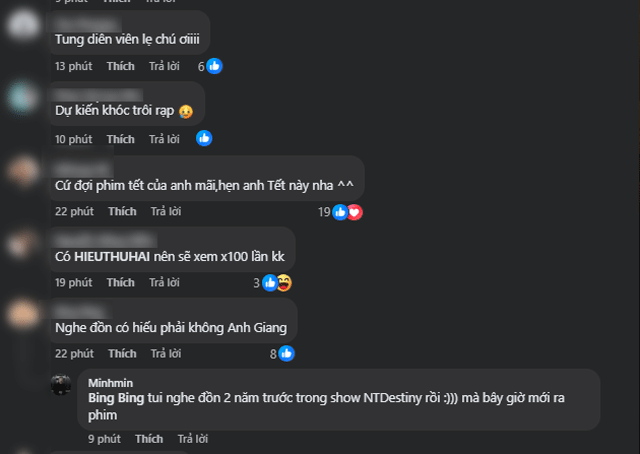Open Minhmin's profile picture
Image resolution: width=640 pixels, height=454 pixels.
point(62,385)
